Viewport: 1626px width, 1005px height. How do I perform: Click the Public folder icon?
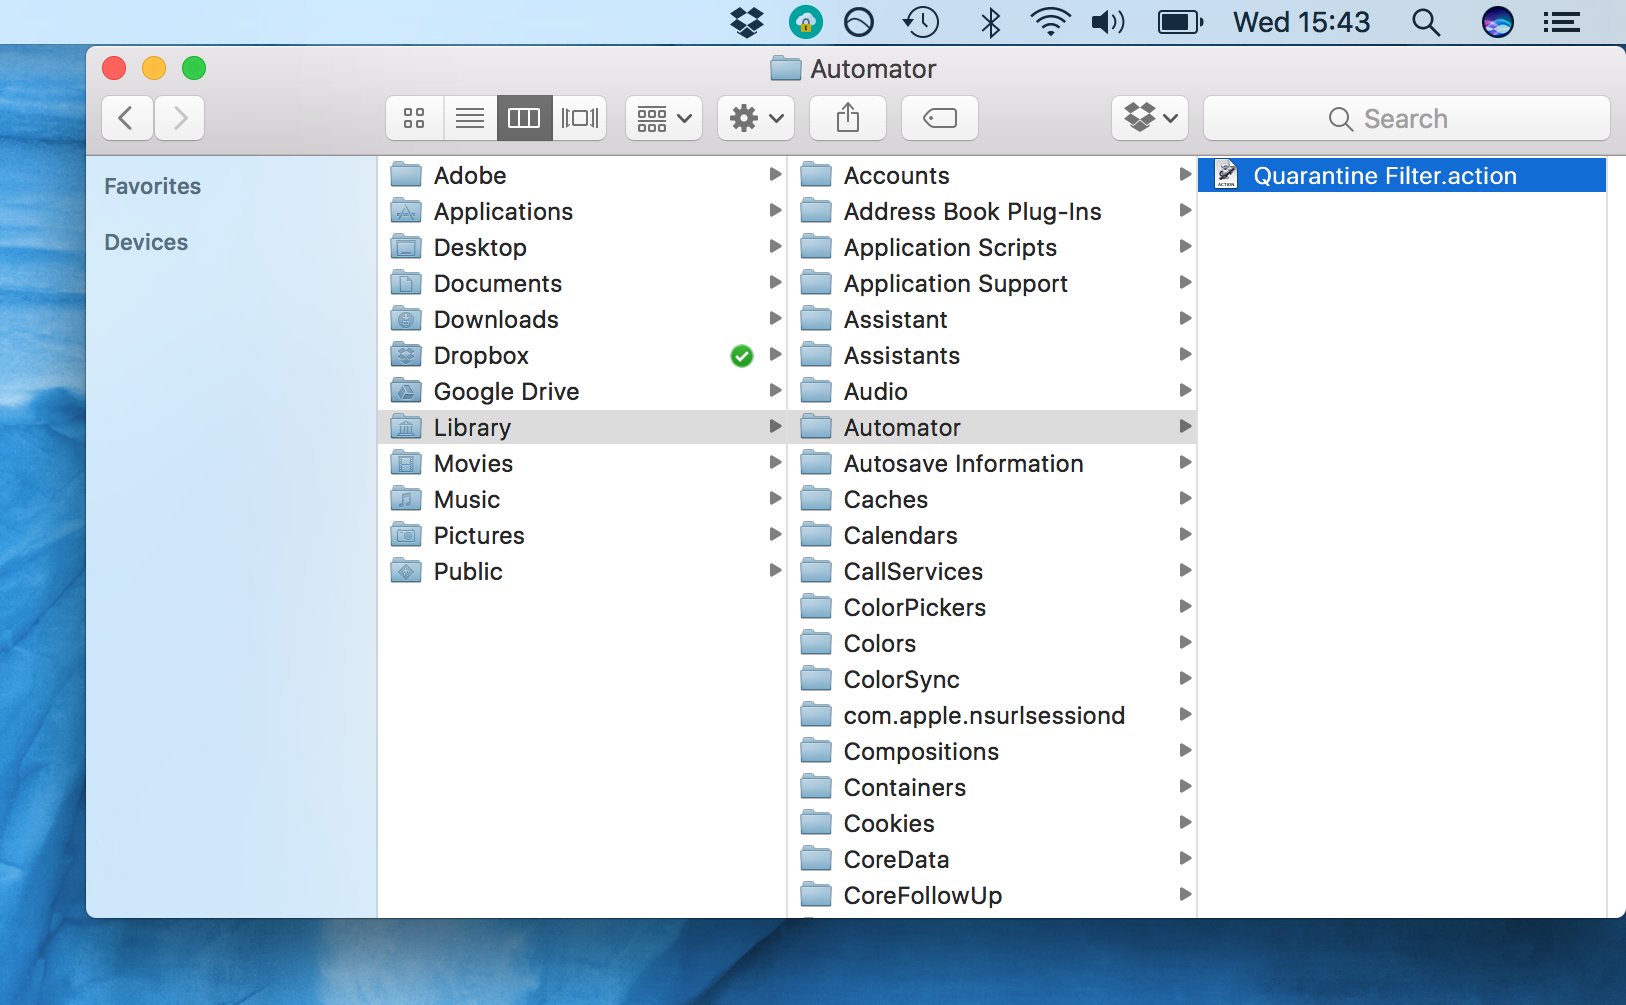point(406,571)
